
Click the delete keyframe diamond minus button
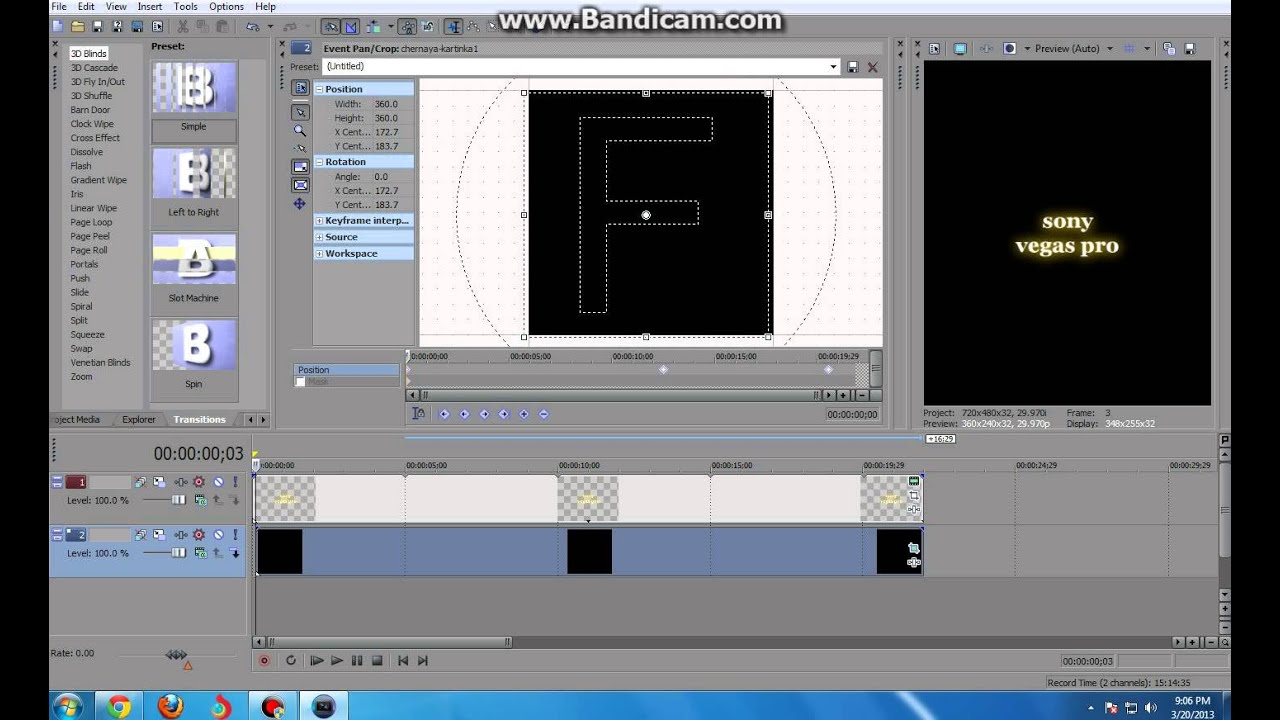543,414
